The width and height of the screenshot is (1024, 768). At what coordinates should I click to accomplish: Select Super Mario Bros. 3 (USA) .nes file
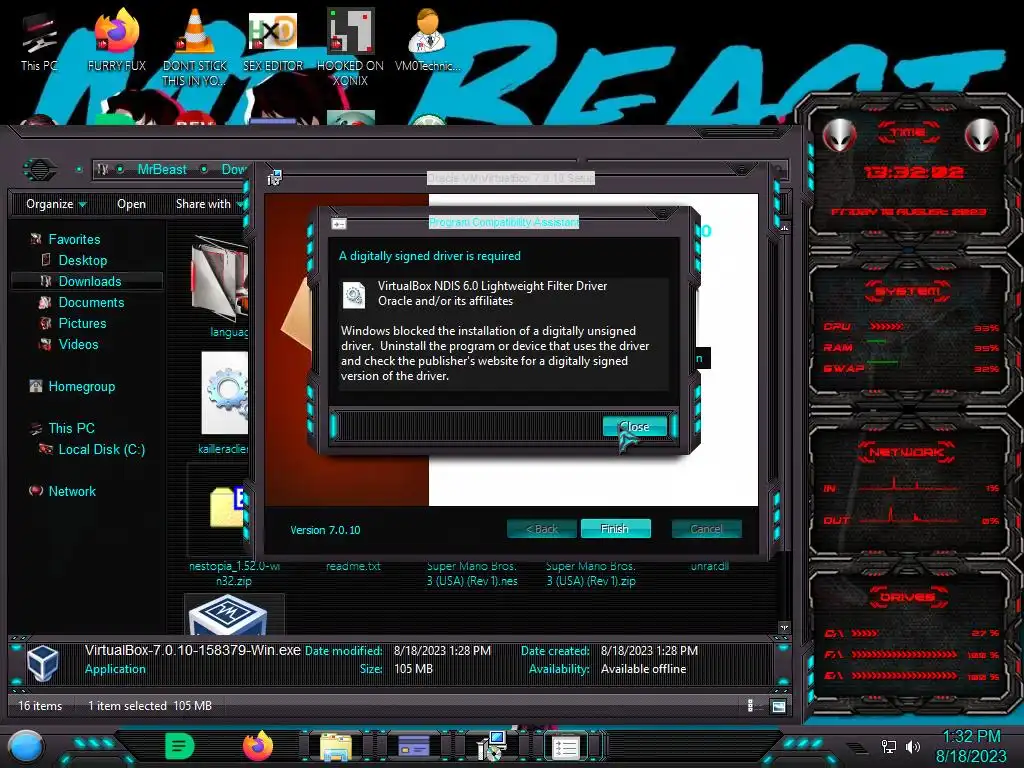pyautogui.click(x=472, y=573)
